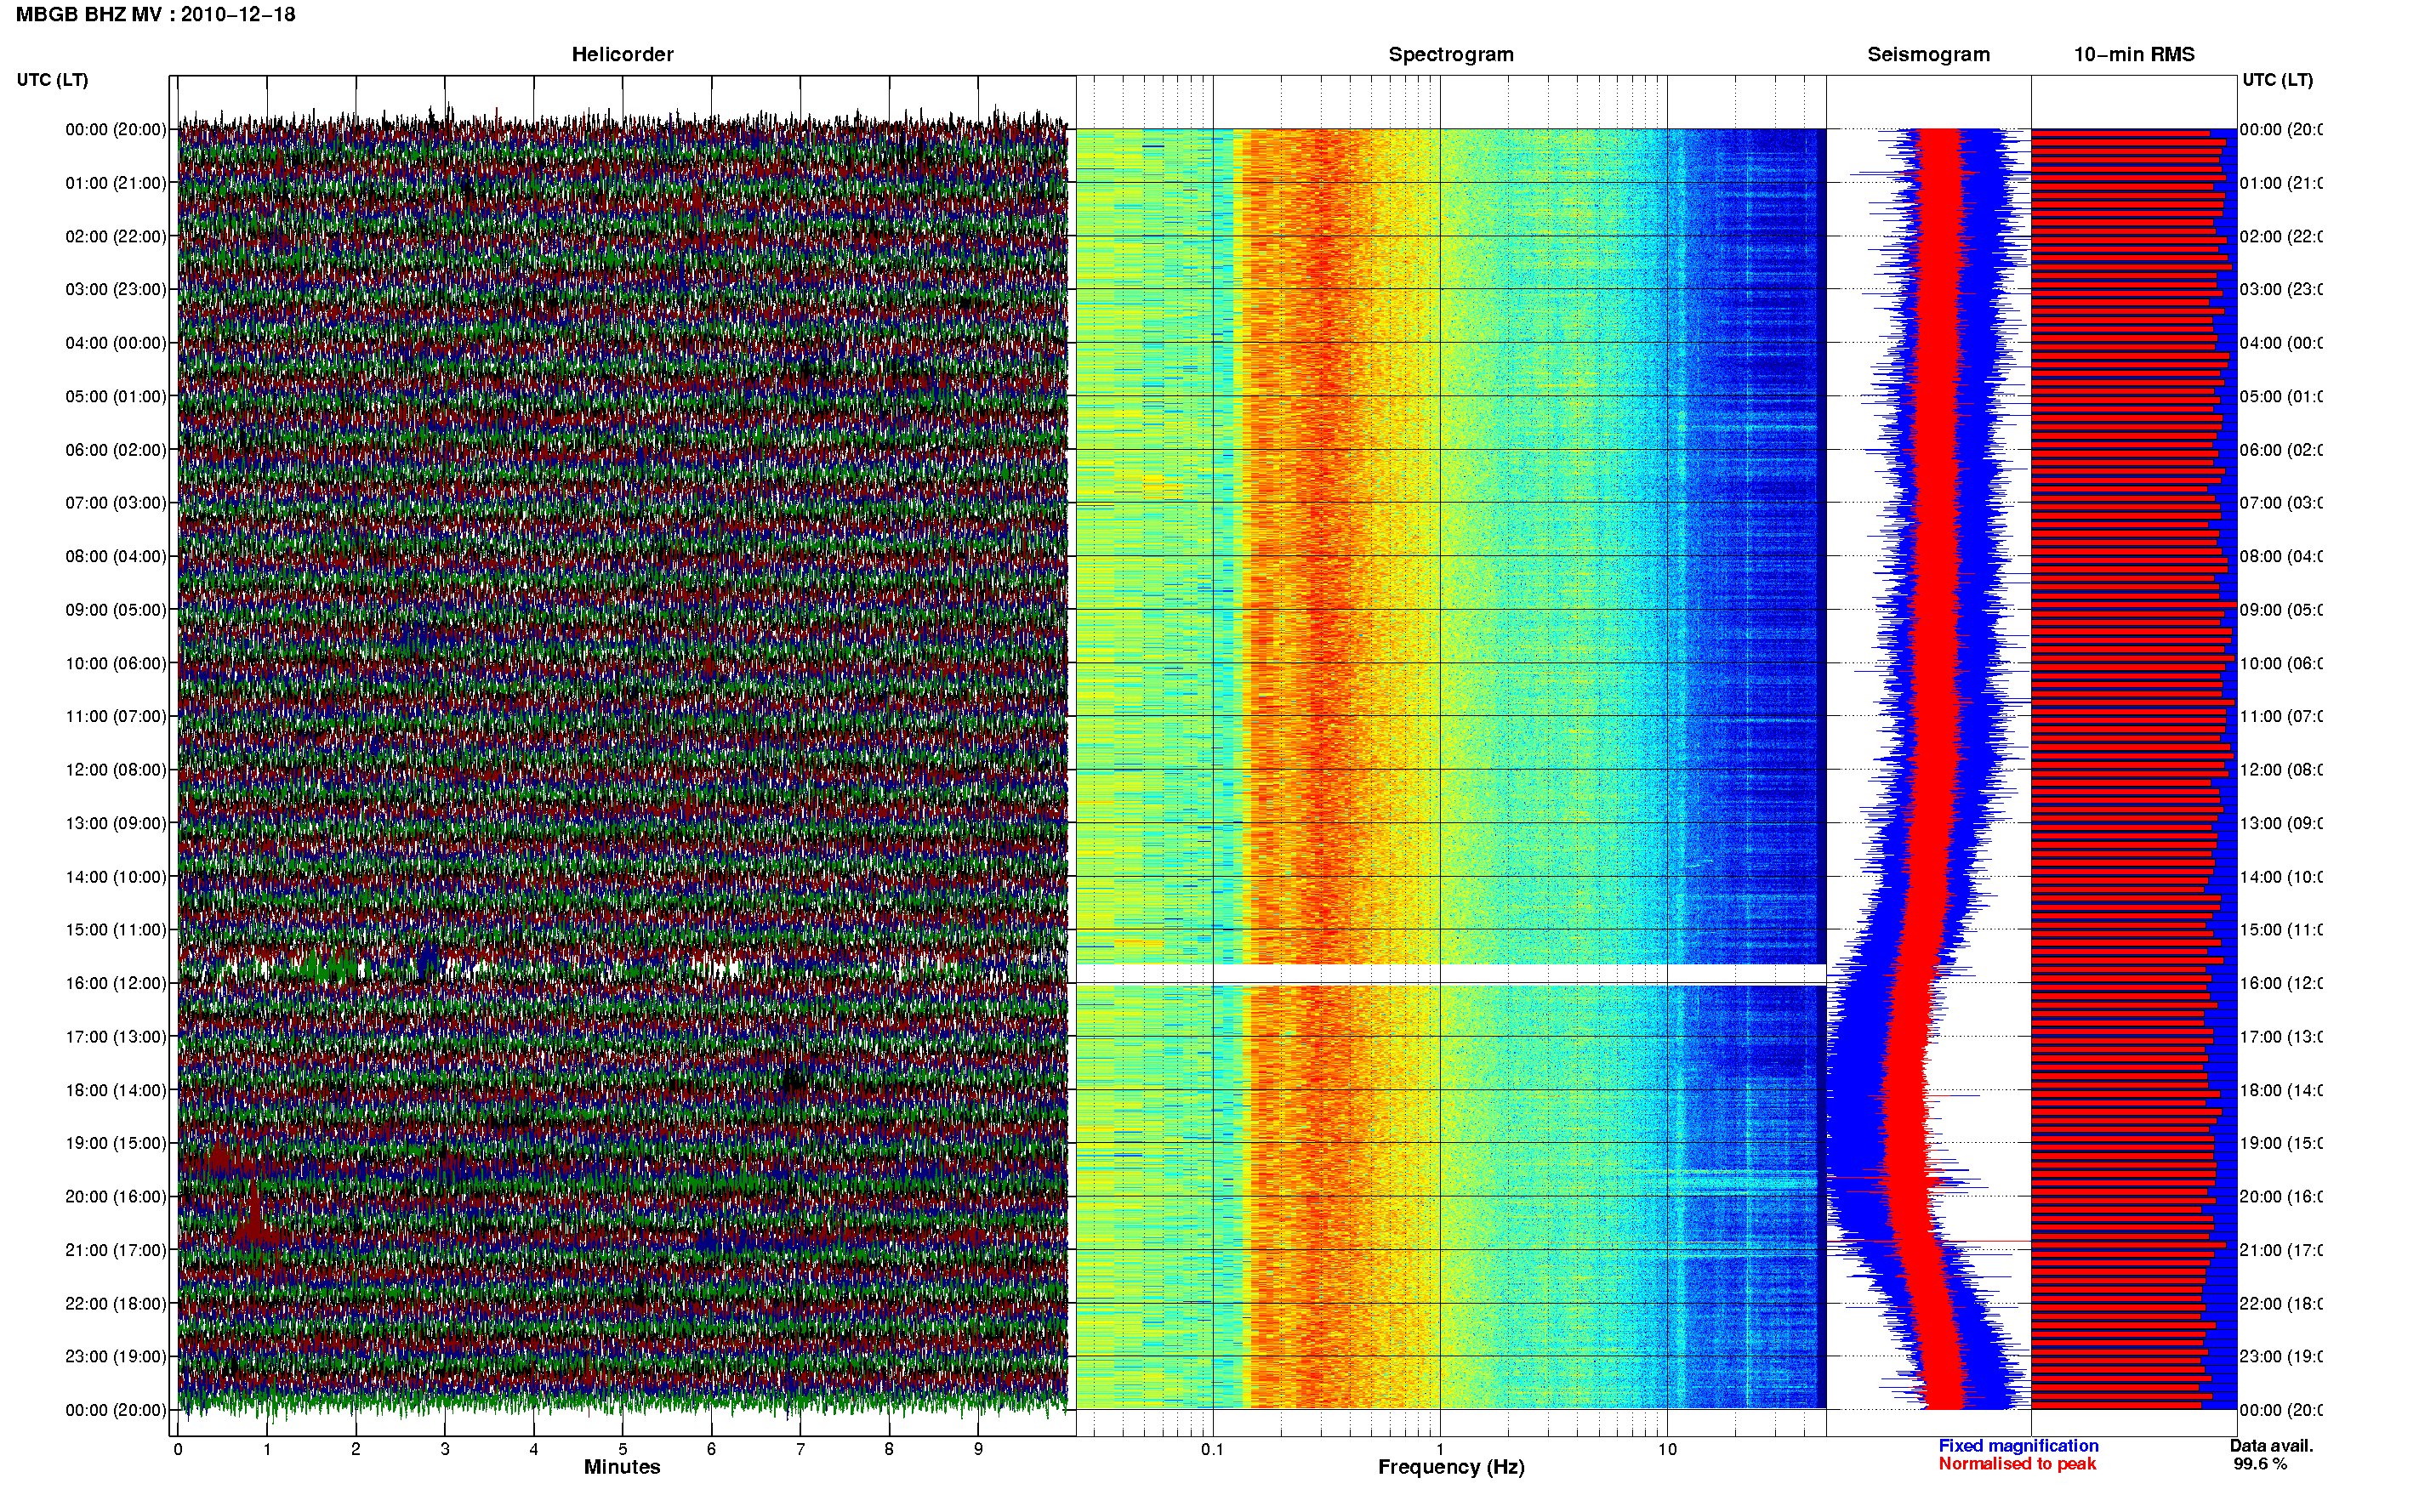Click the left '21:00 (17:00)' time label
Image resolution: width=2419 pixels, height=1512 pixels.
click(x=116, y=1250)
